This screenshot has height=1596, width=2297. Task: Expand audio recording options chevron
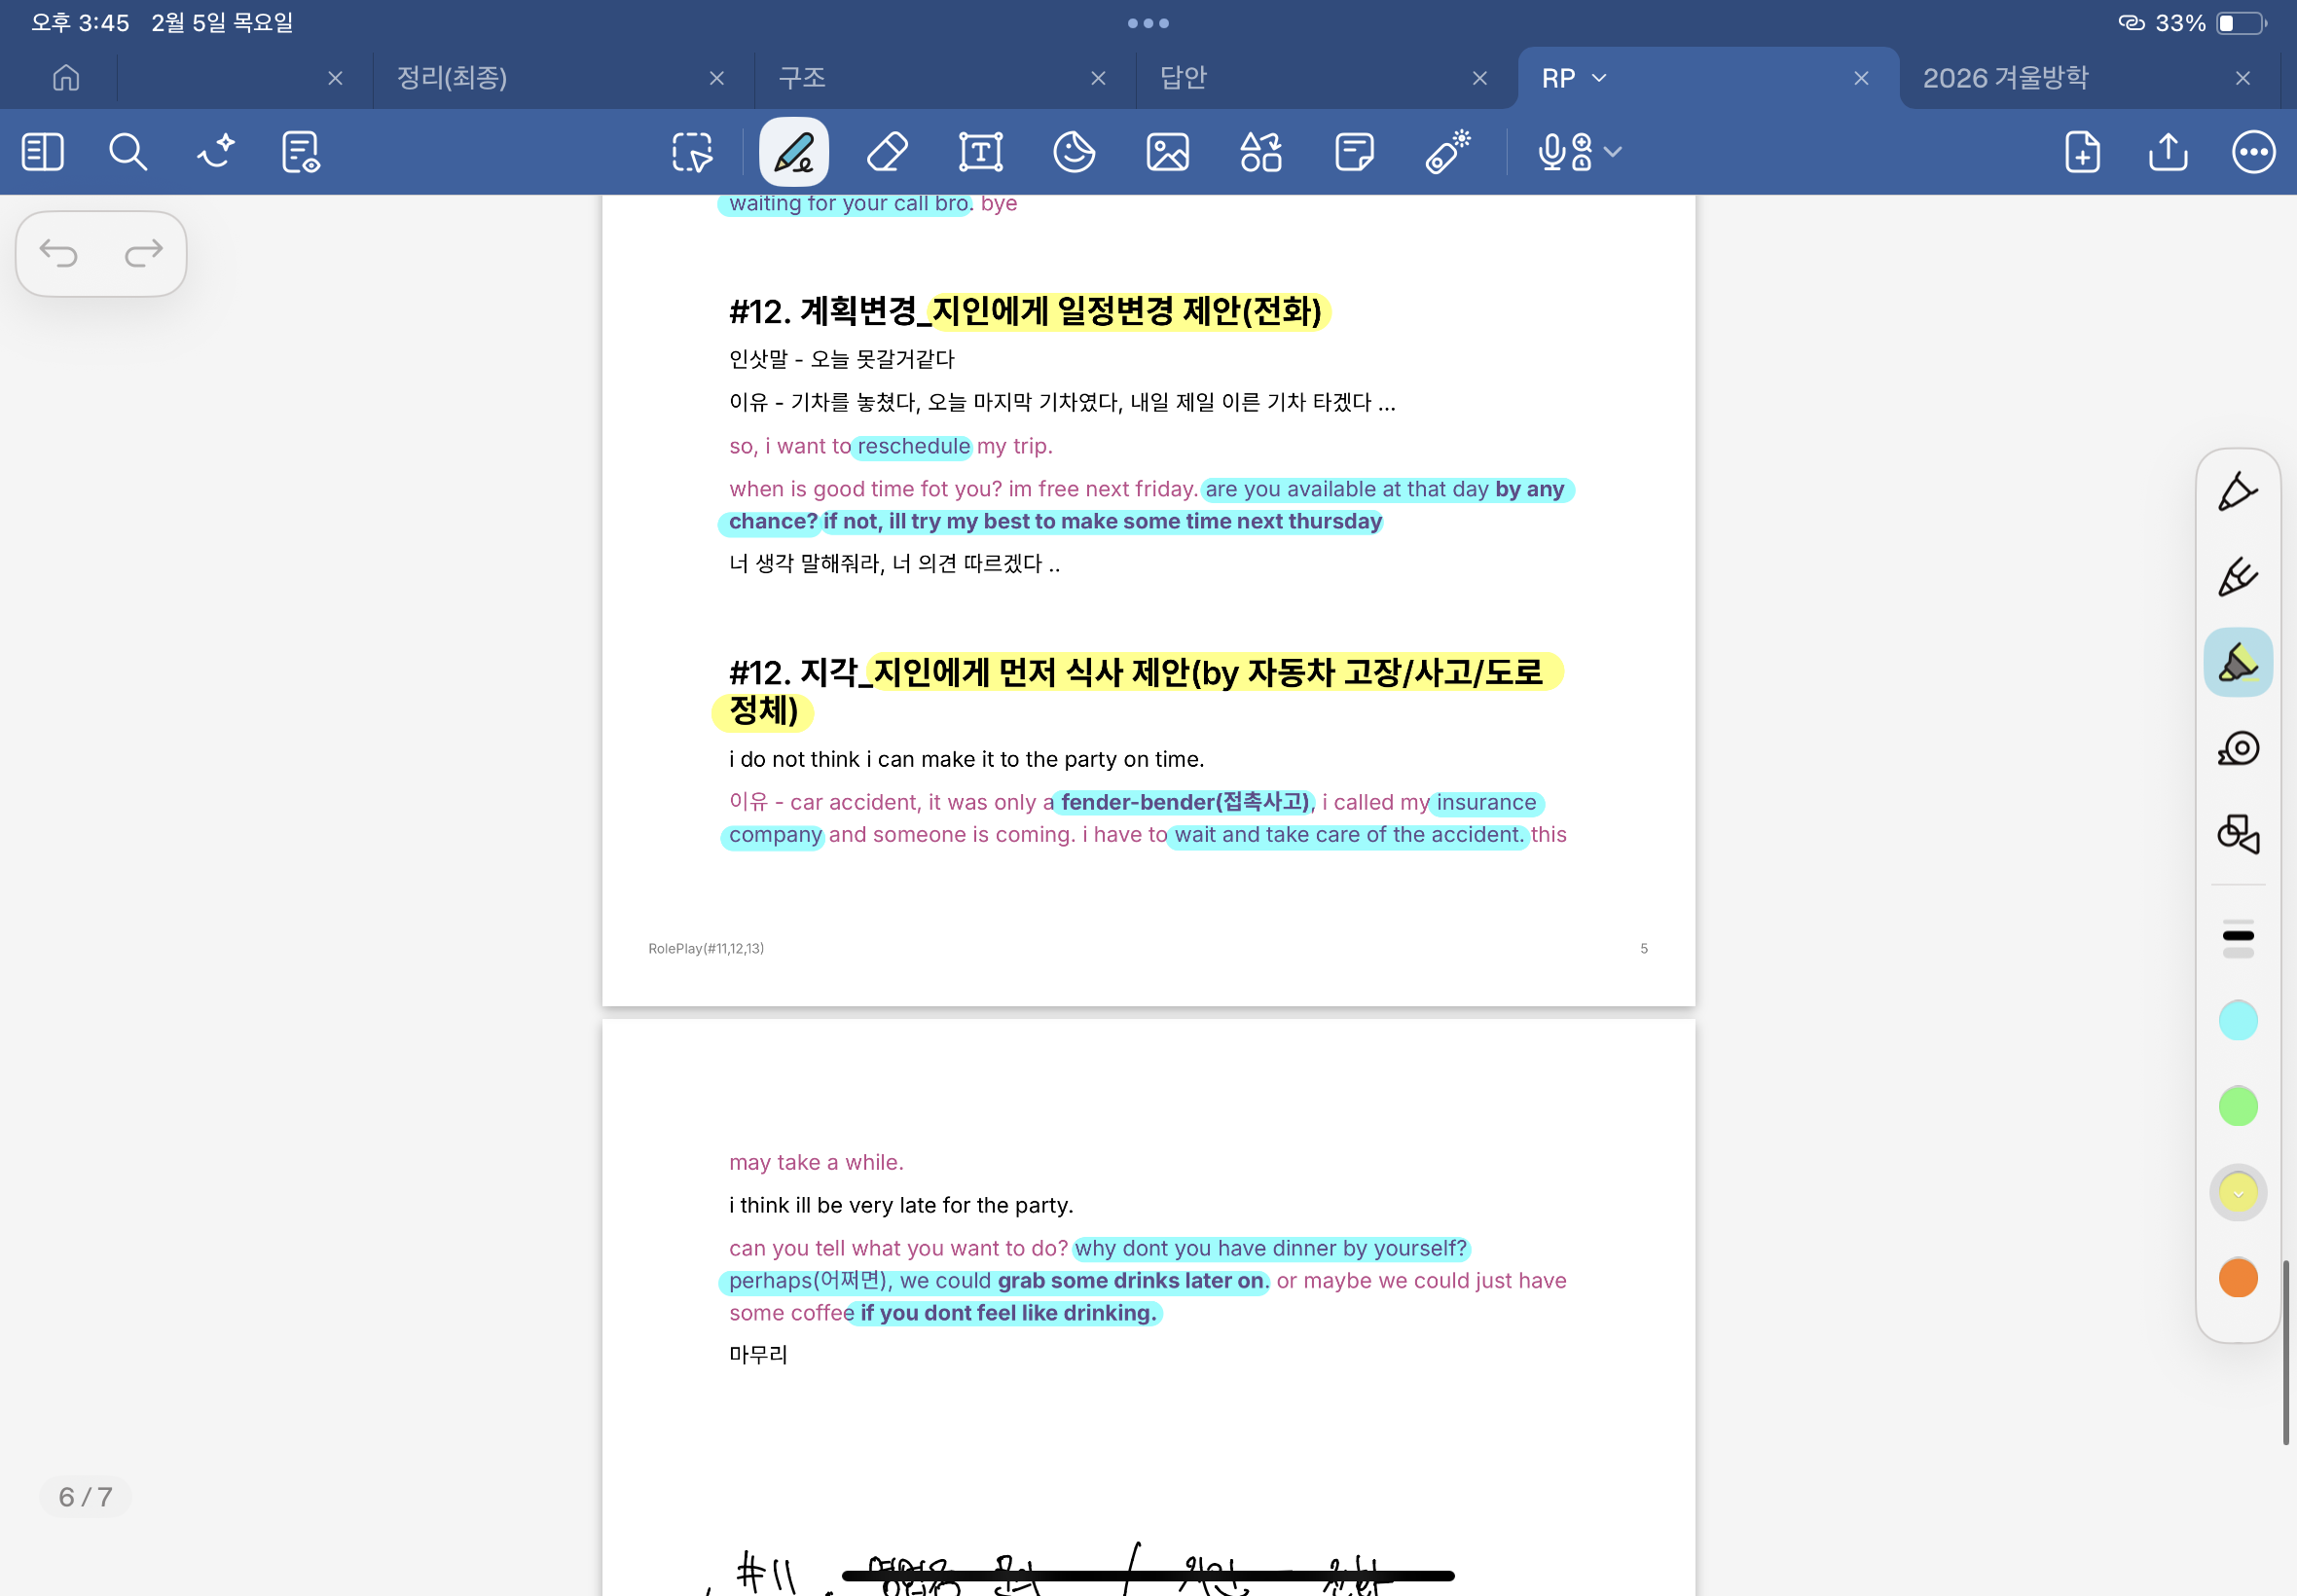point(1613,153)
